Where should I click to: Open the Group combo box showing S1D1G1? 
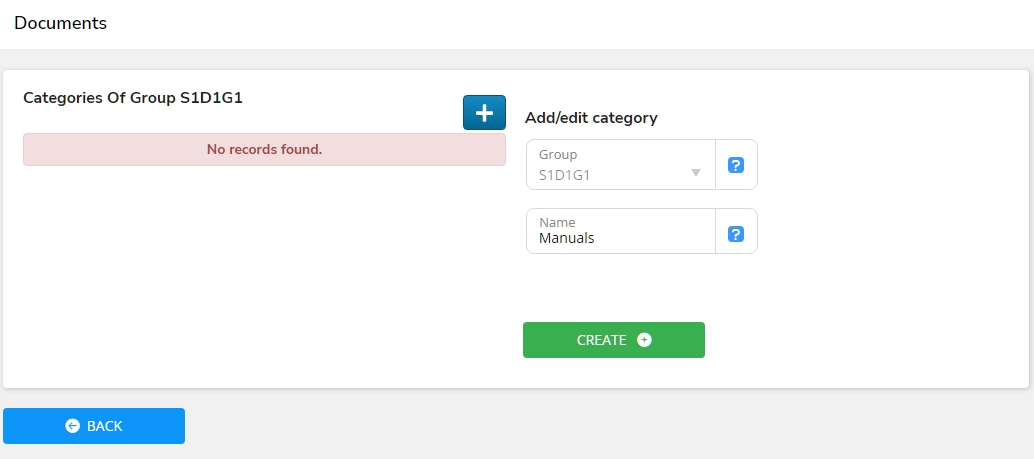[x=620, y=165]
